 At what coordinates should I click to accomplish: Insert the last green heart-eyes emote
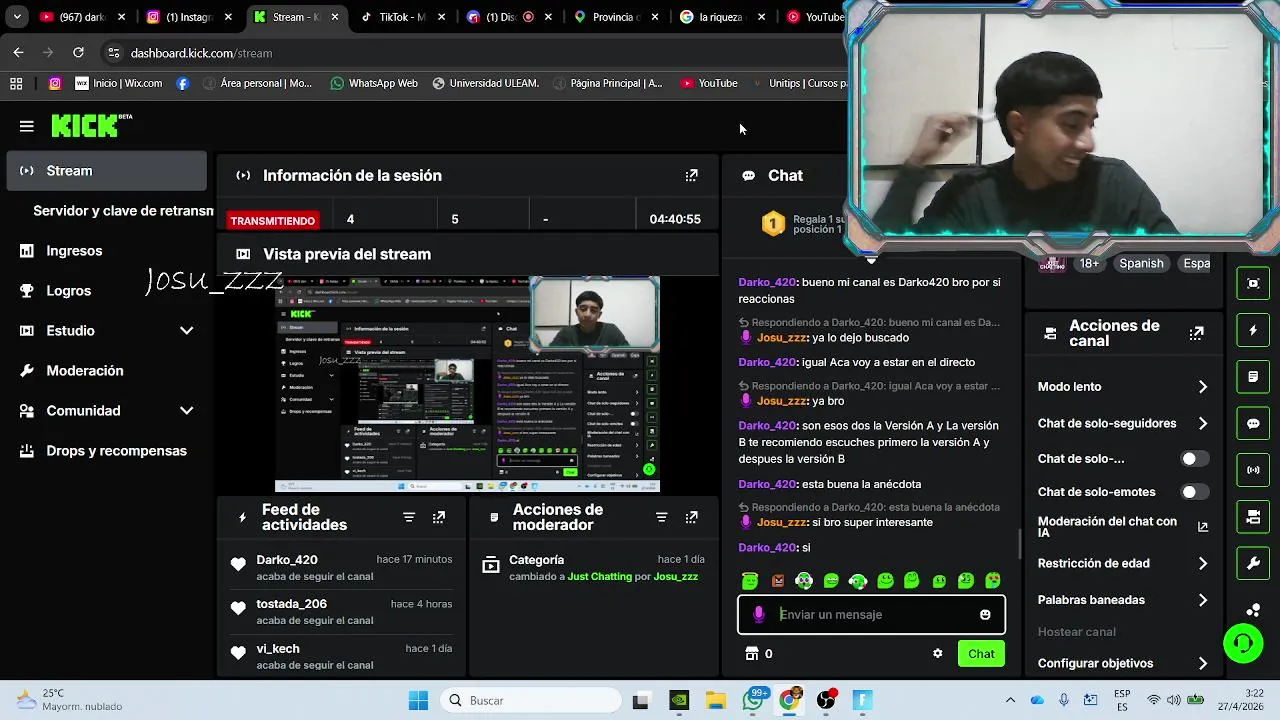coord(993,580)
